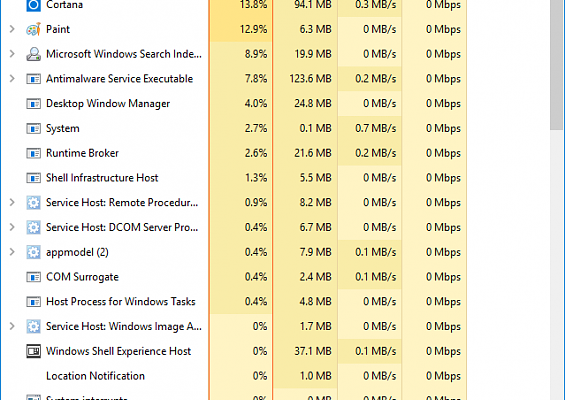The width and height of the screenshot is (565, 400).
Task: Expand Service Host: Windows Image group
Action: pos(12,326)
